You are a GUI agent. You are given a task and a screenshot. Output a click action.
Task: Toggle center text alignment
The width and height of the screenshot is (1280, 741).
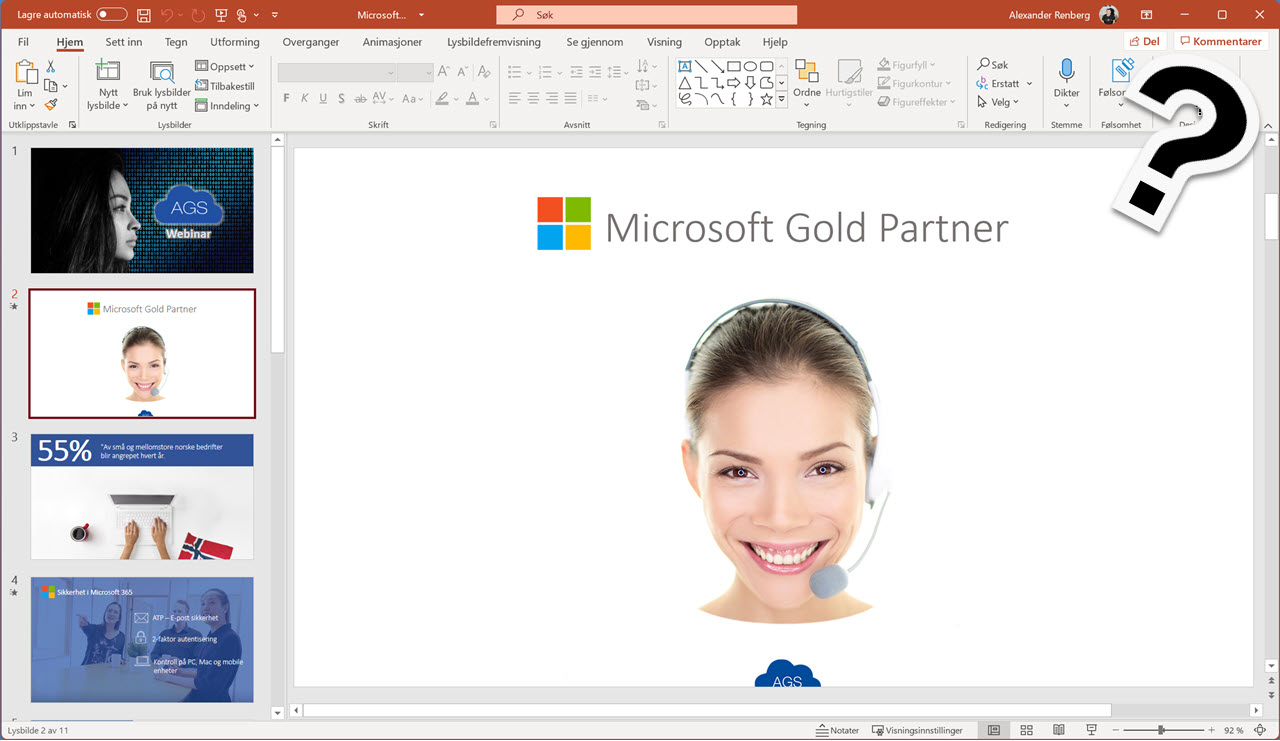(534, 98)
